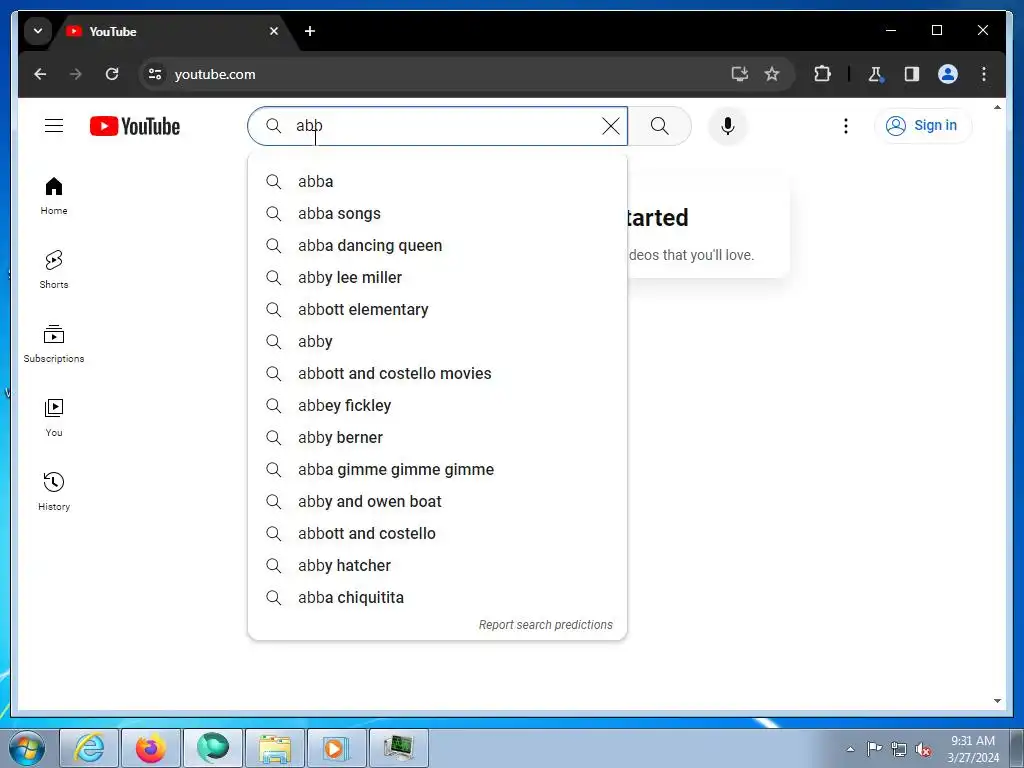Submit search with the magnifier button
The width and height of the screenshot is (1024, 768).
[660, 126]
